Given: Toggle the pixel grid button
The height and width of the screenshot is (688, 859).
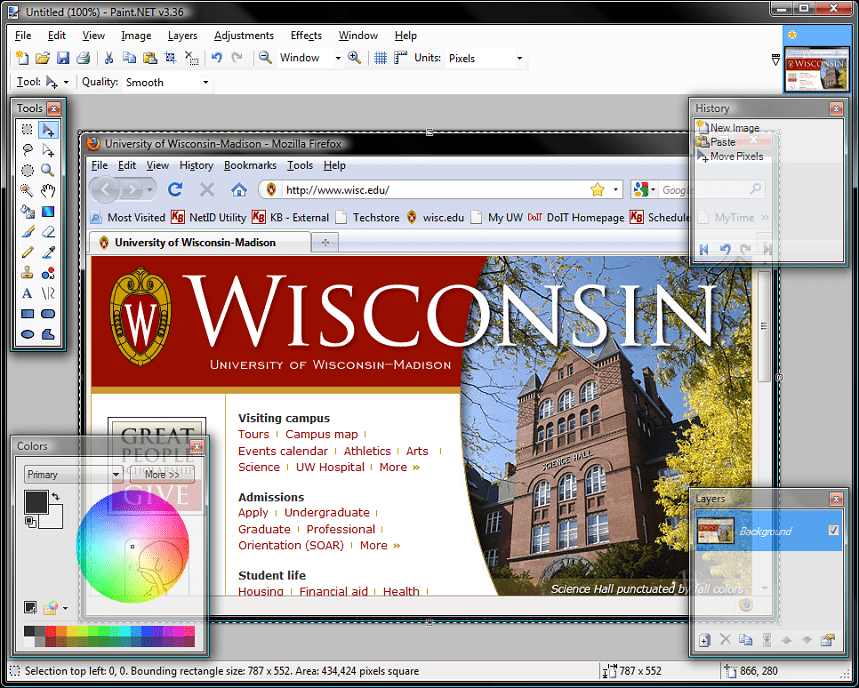Looking at the screenshot, I should [x=380, y=58].
